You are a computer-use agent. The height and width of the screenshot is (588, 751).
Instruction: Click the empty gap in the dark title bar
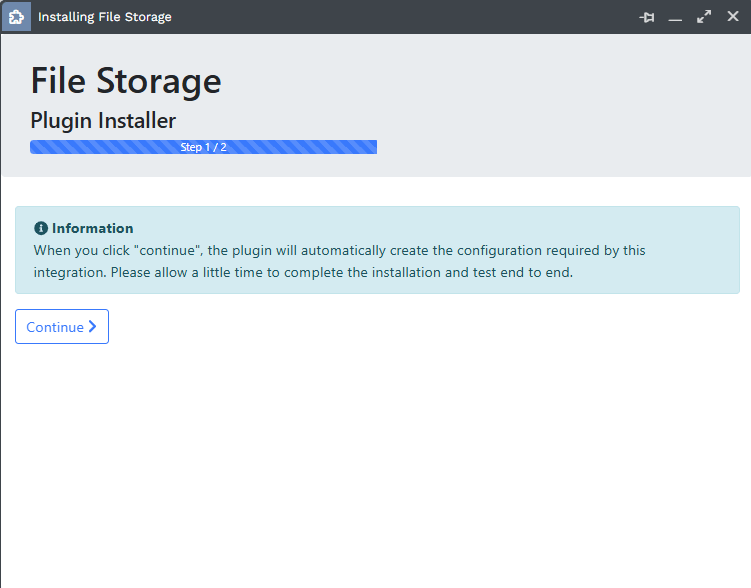(x=400, y=17)
